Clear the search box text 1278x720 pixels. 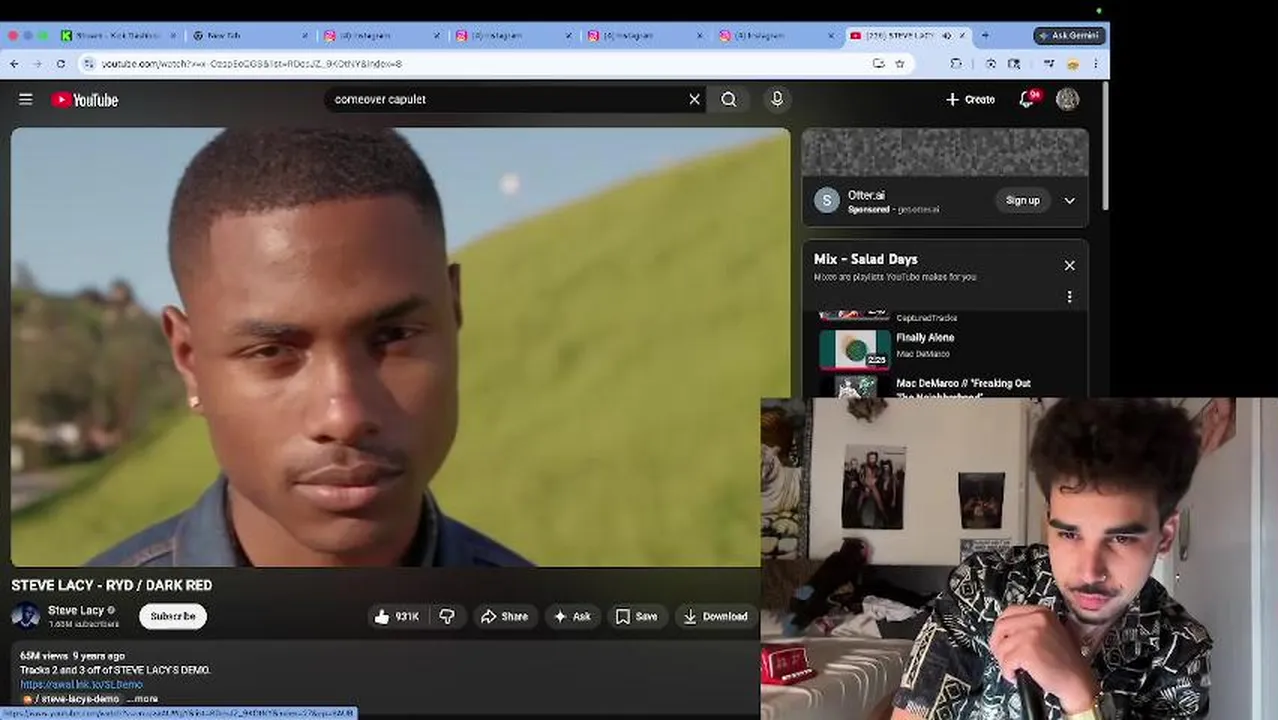pyautogui.click(x=694, y=99)
